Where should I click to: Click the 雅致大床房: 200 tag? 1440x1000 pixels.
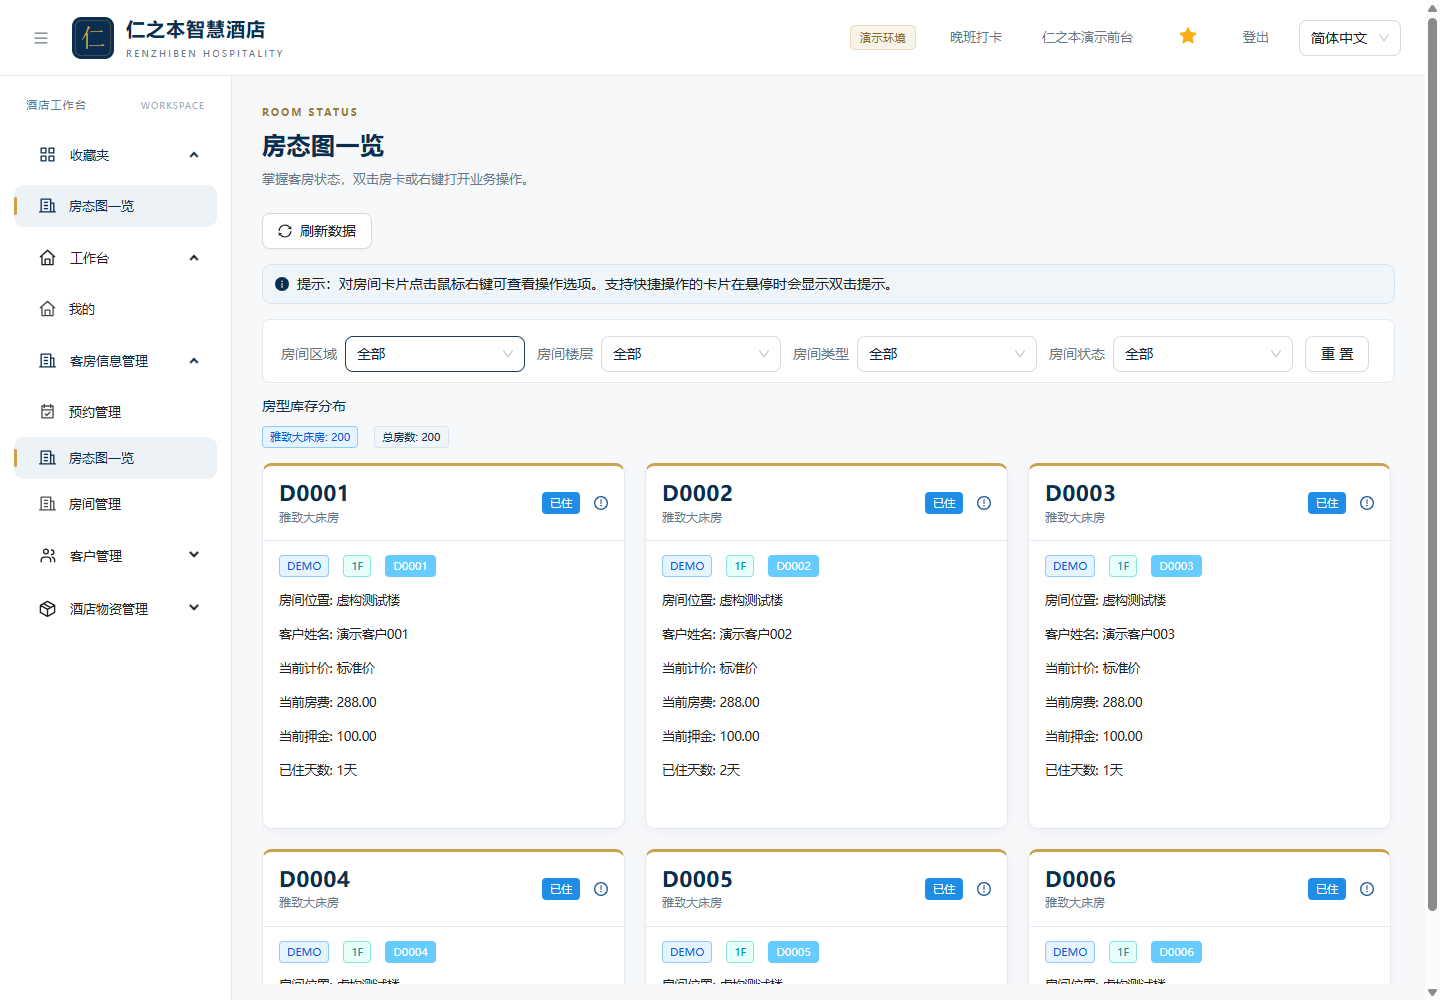[x=310, y=437]
